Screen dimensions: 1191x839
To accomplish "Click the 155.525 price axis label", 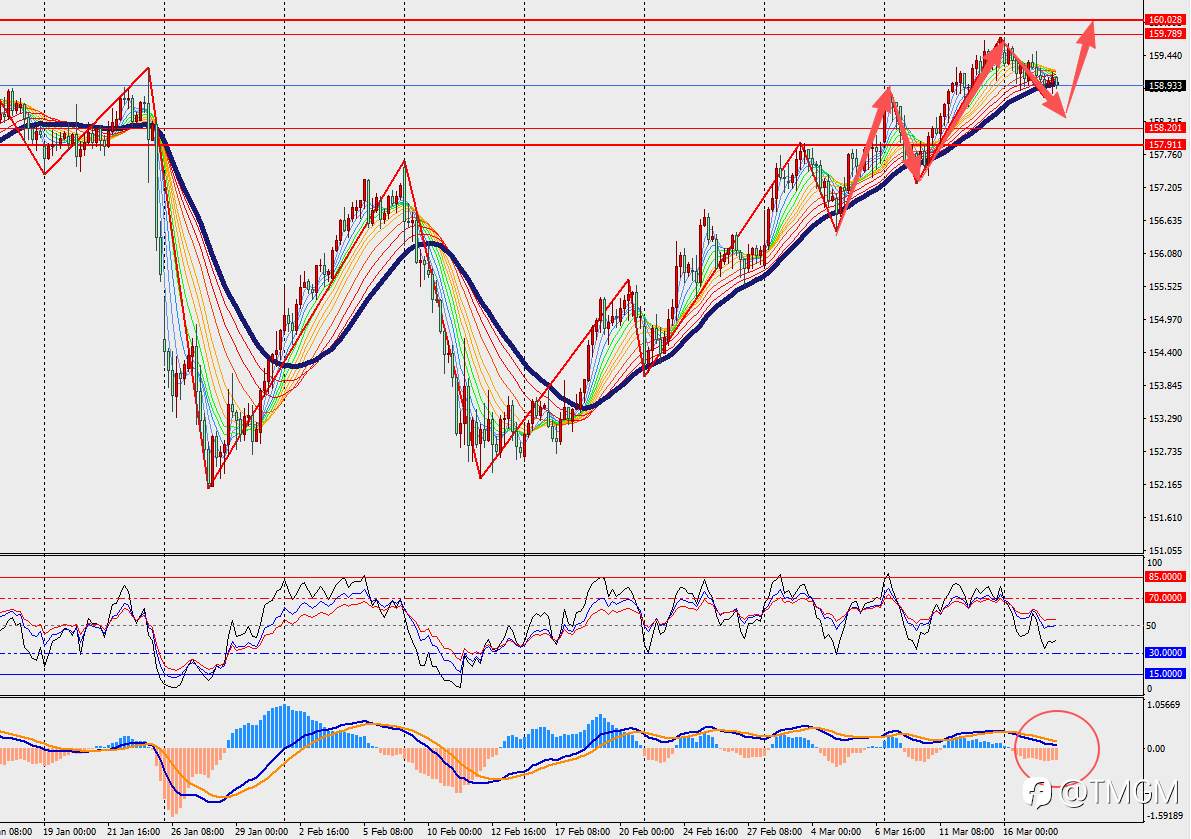I will pos(1166,286).
